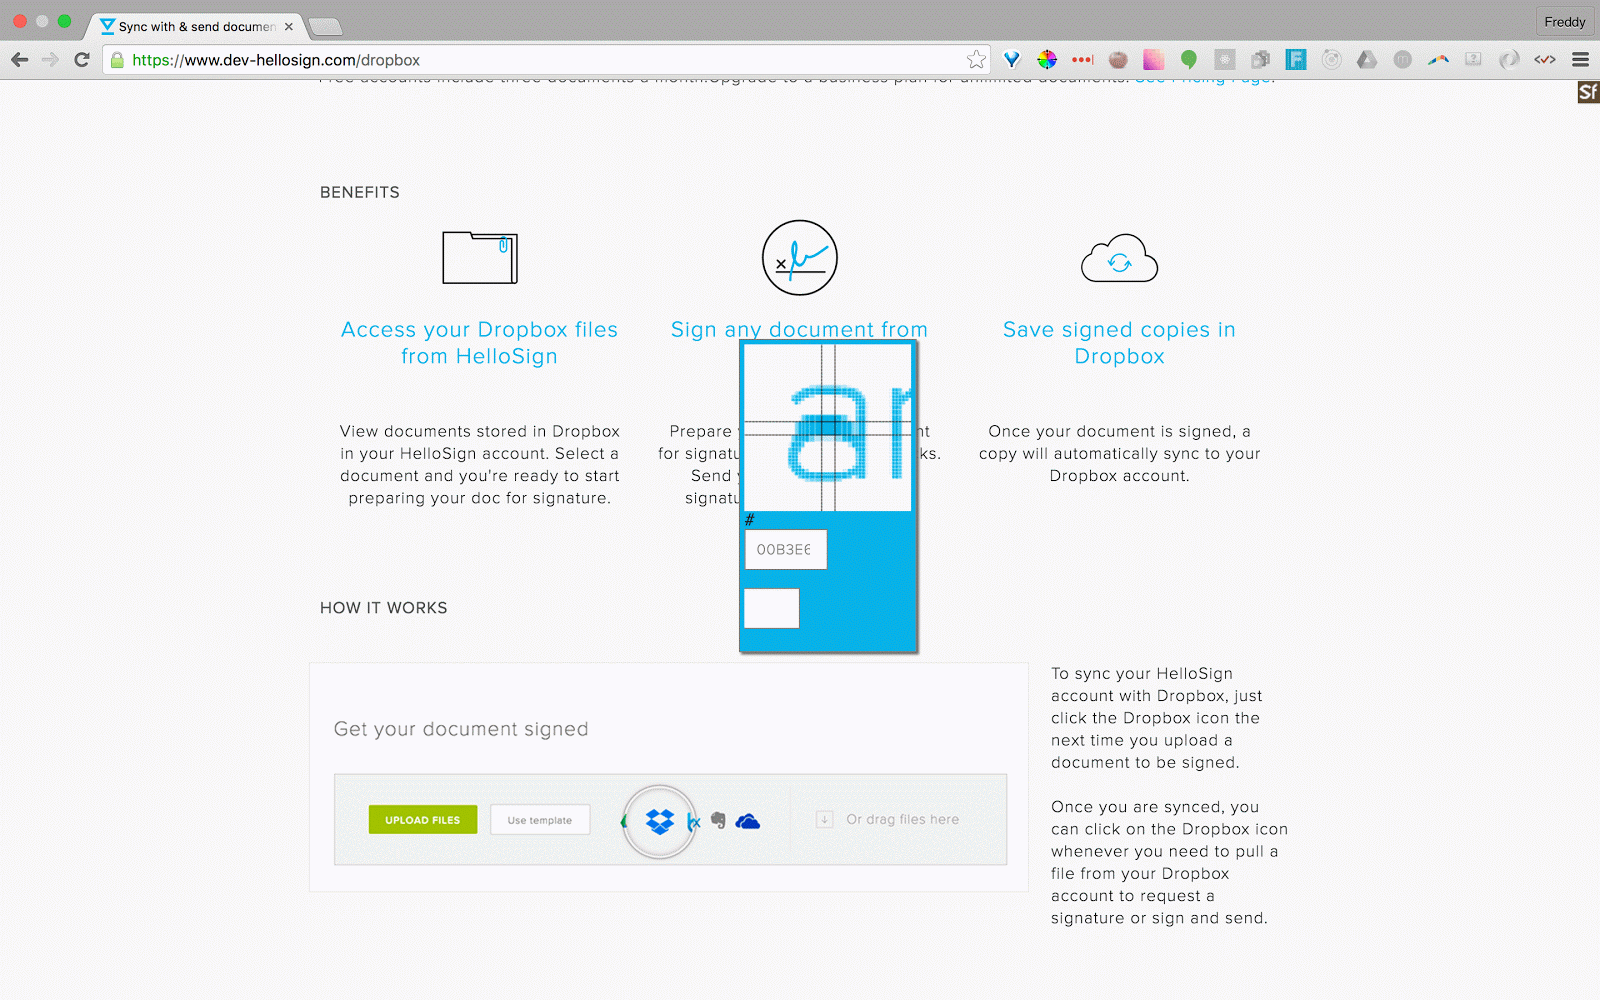Select the OneDrive cloud upload icon
Viewport: 1600px width, 1000px height.
pos(748,822)
